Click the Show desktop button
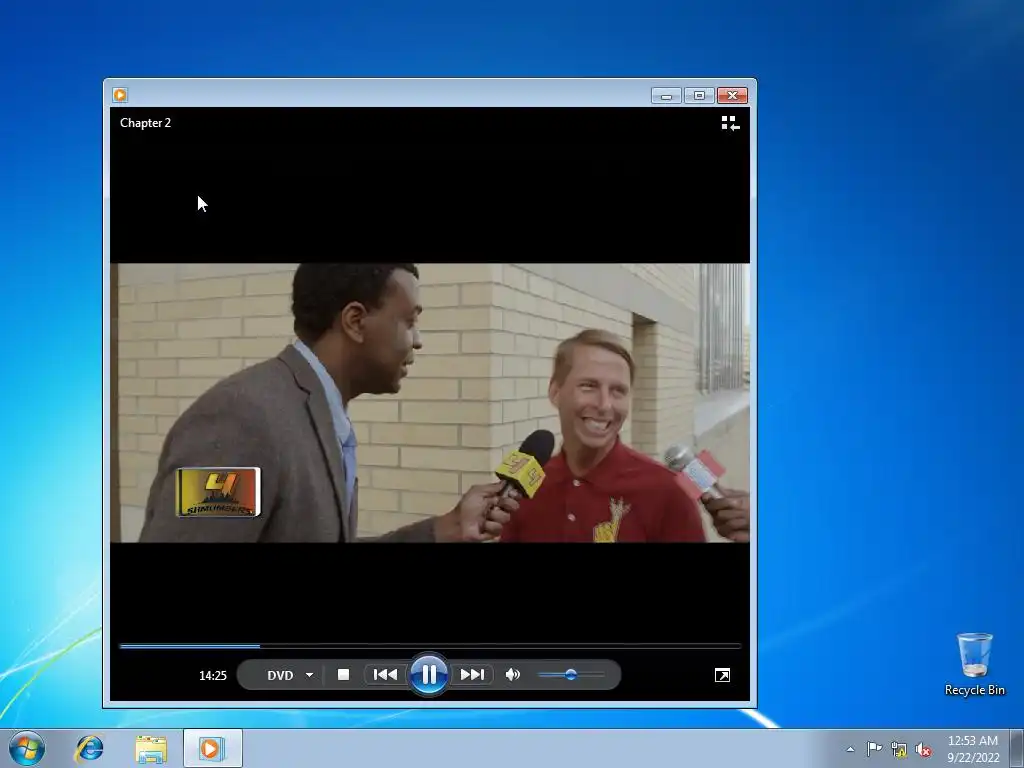 coord(1017,748)
